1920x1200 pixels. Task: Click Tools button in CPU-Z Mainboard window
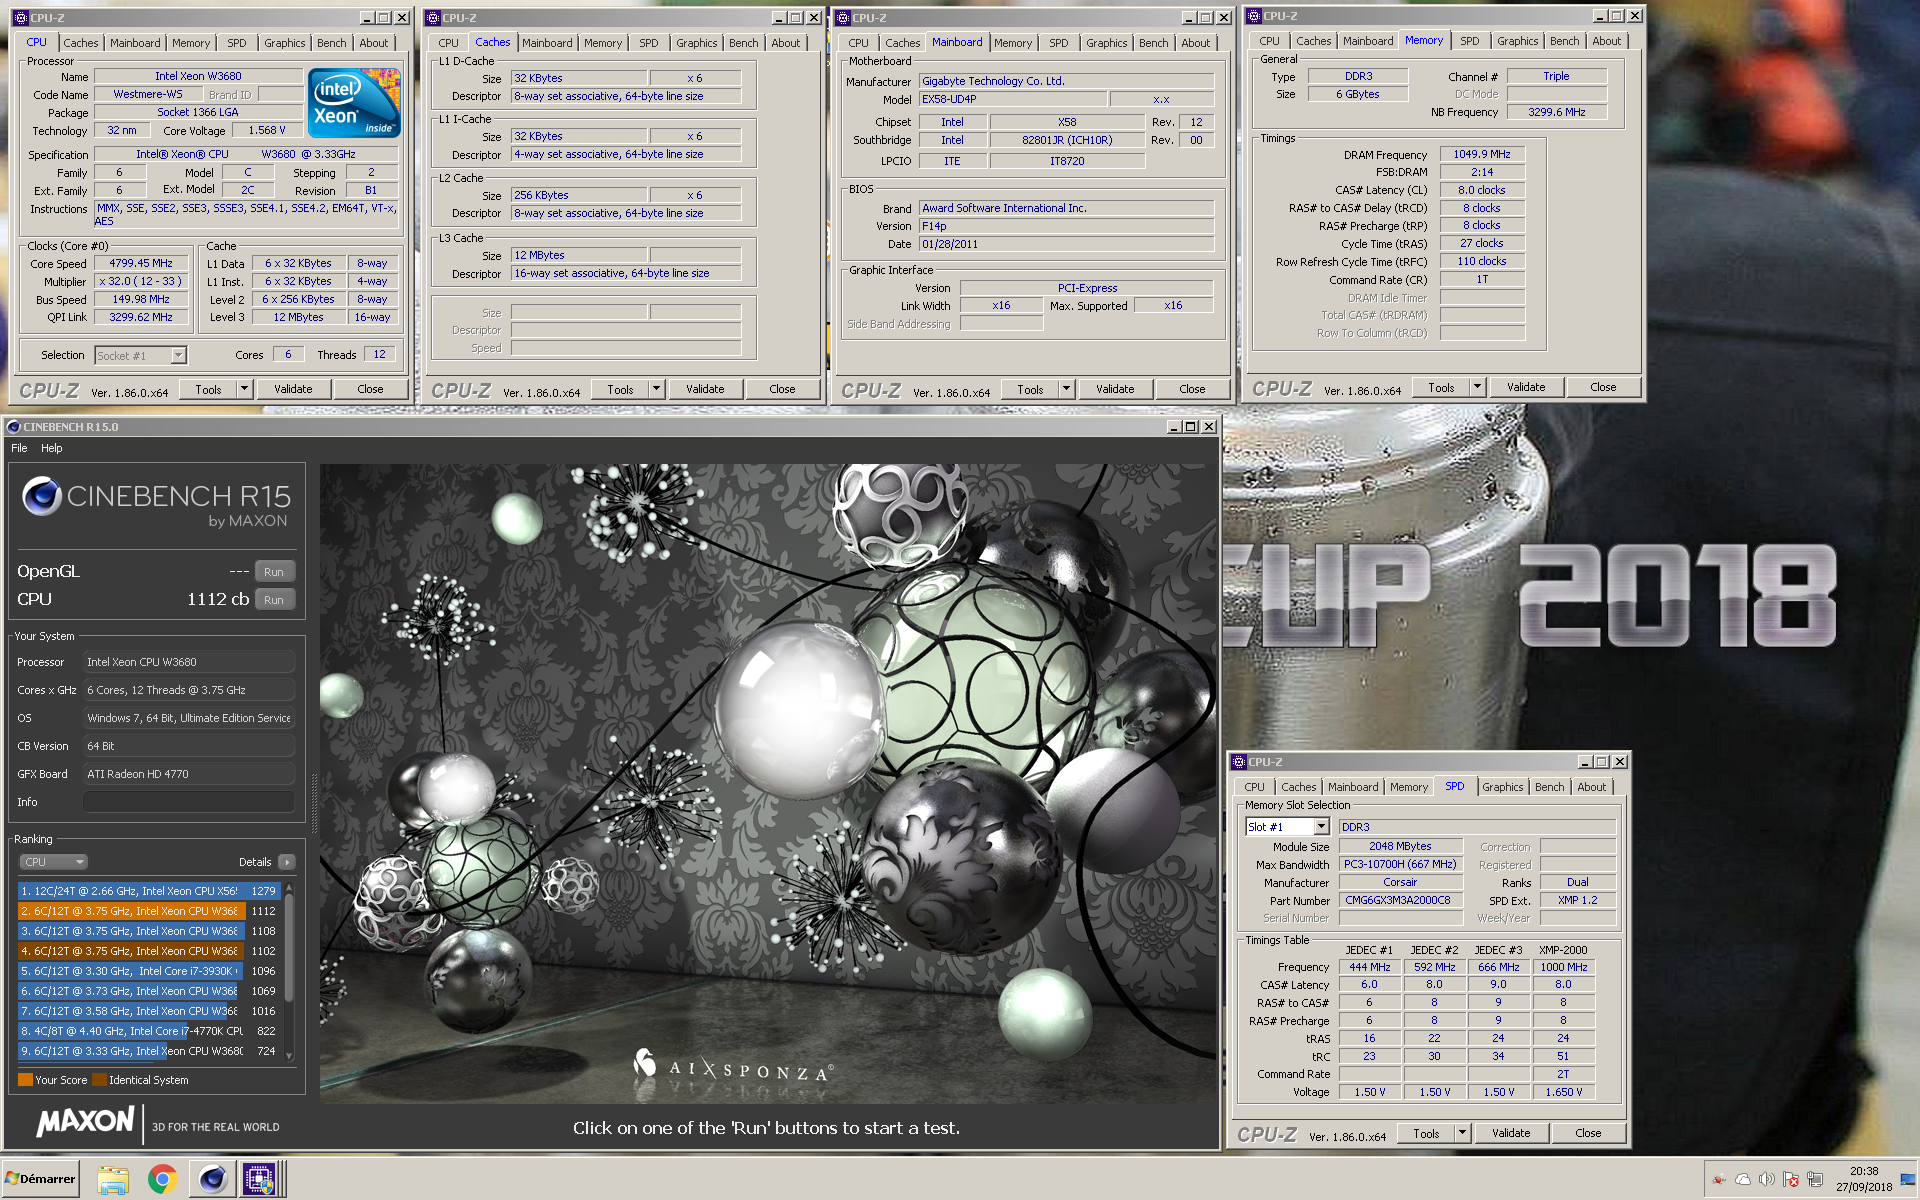(1030, 389)
